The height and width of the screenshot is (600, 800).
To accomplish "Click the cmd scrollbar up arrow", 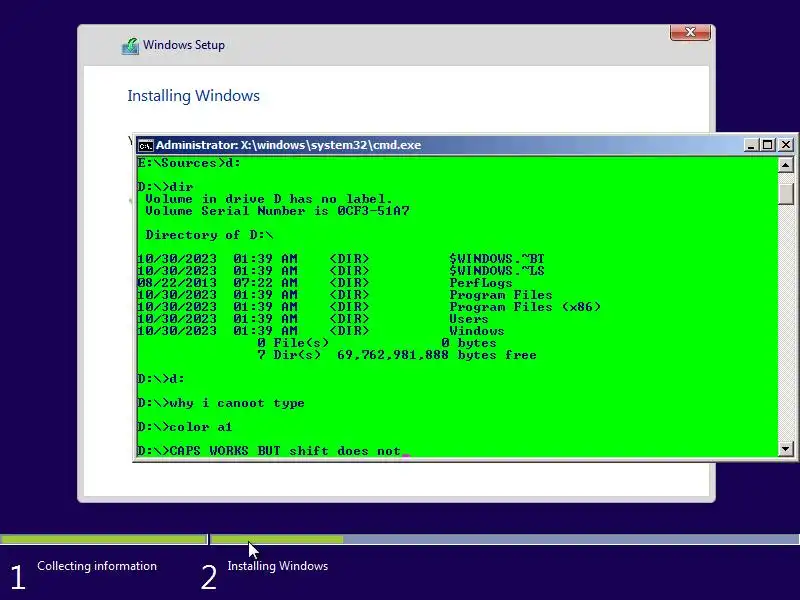I will (785, 165).
